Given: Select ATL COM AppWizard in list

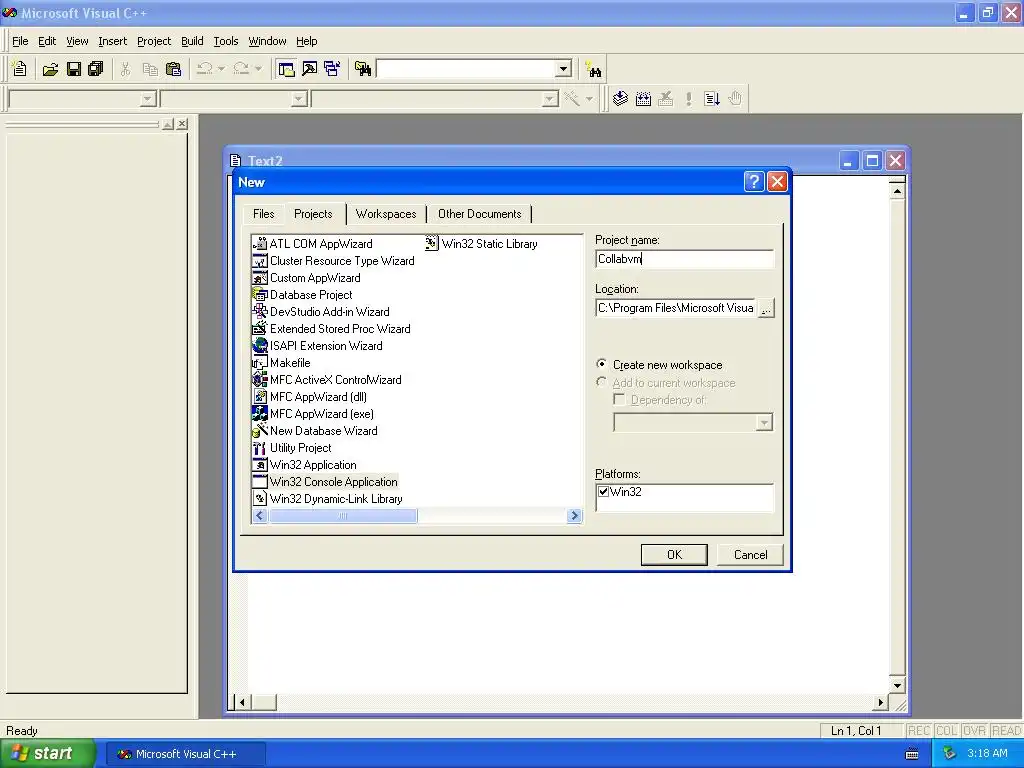Looking at the screenshot, I should pyautogui.click(x=312, y=244).
